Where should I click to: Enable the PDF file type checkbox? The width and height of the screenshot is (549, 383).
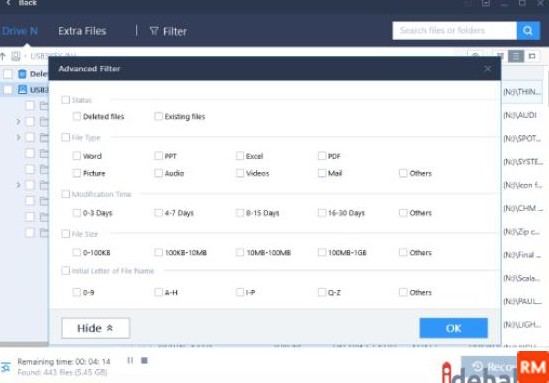click(x=322, y=156)
